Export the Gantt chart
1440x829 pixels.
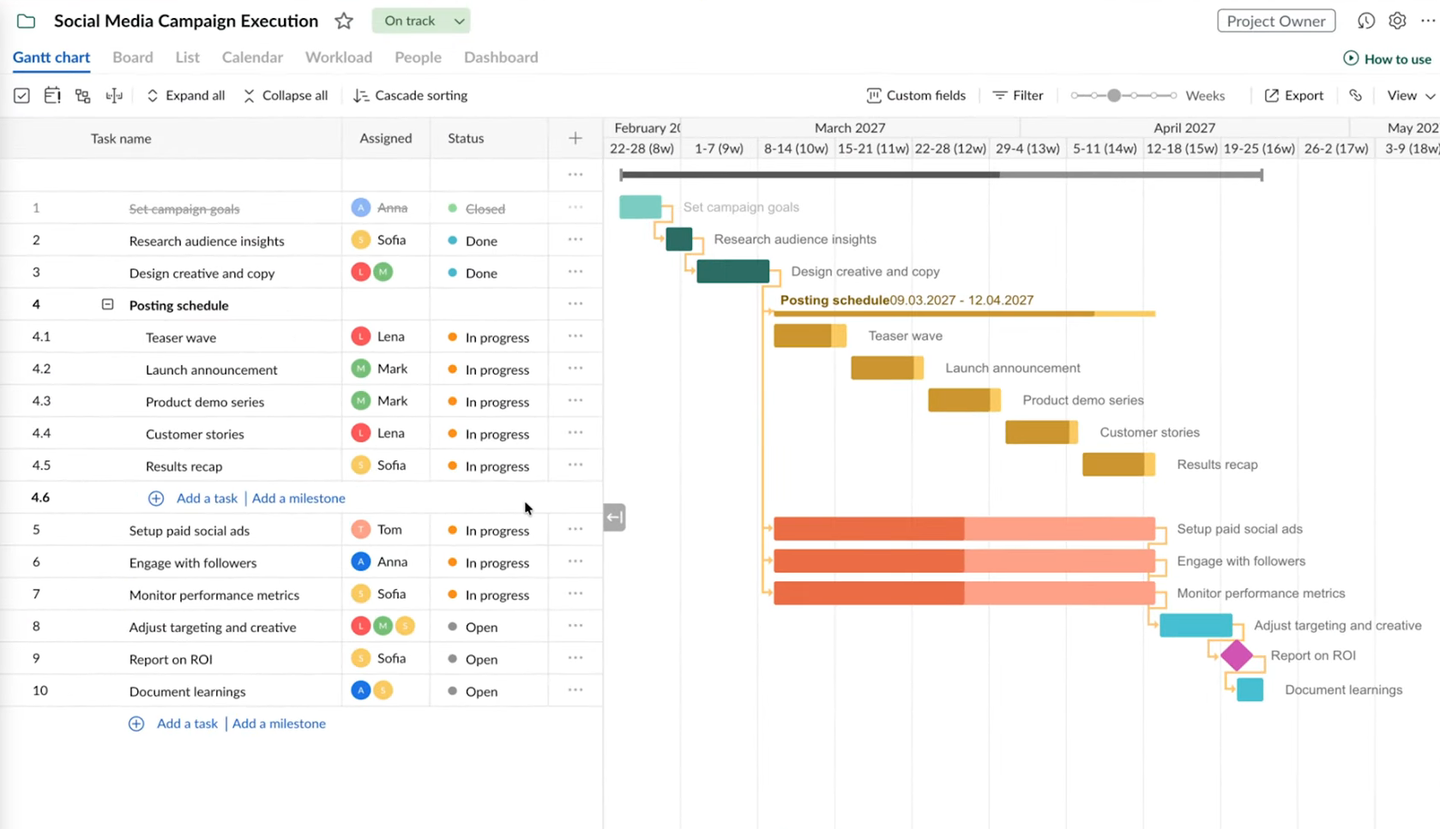coord(1294,96)
